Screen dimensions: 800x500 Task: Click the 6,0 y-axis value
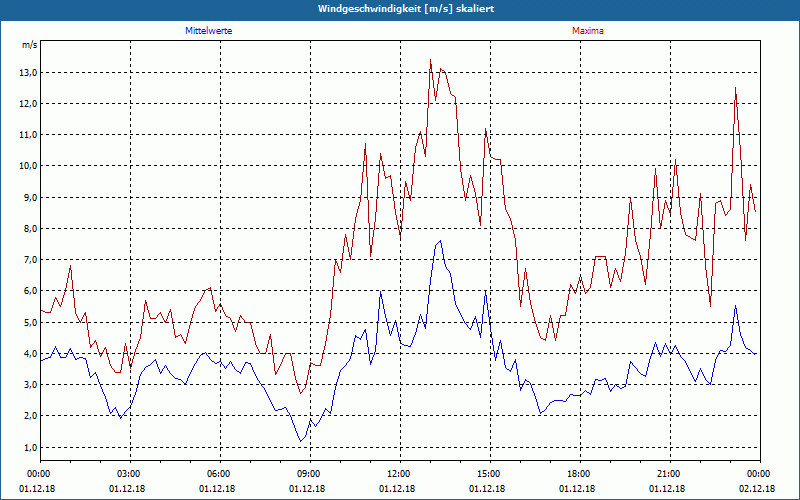point(31,291)
